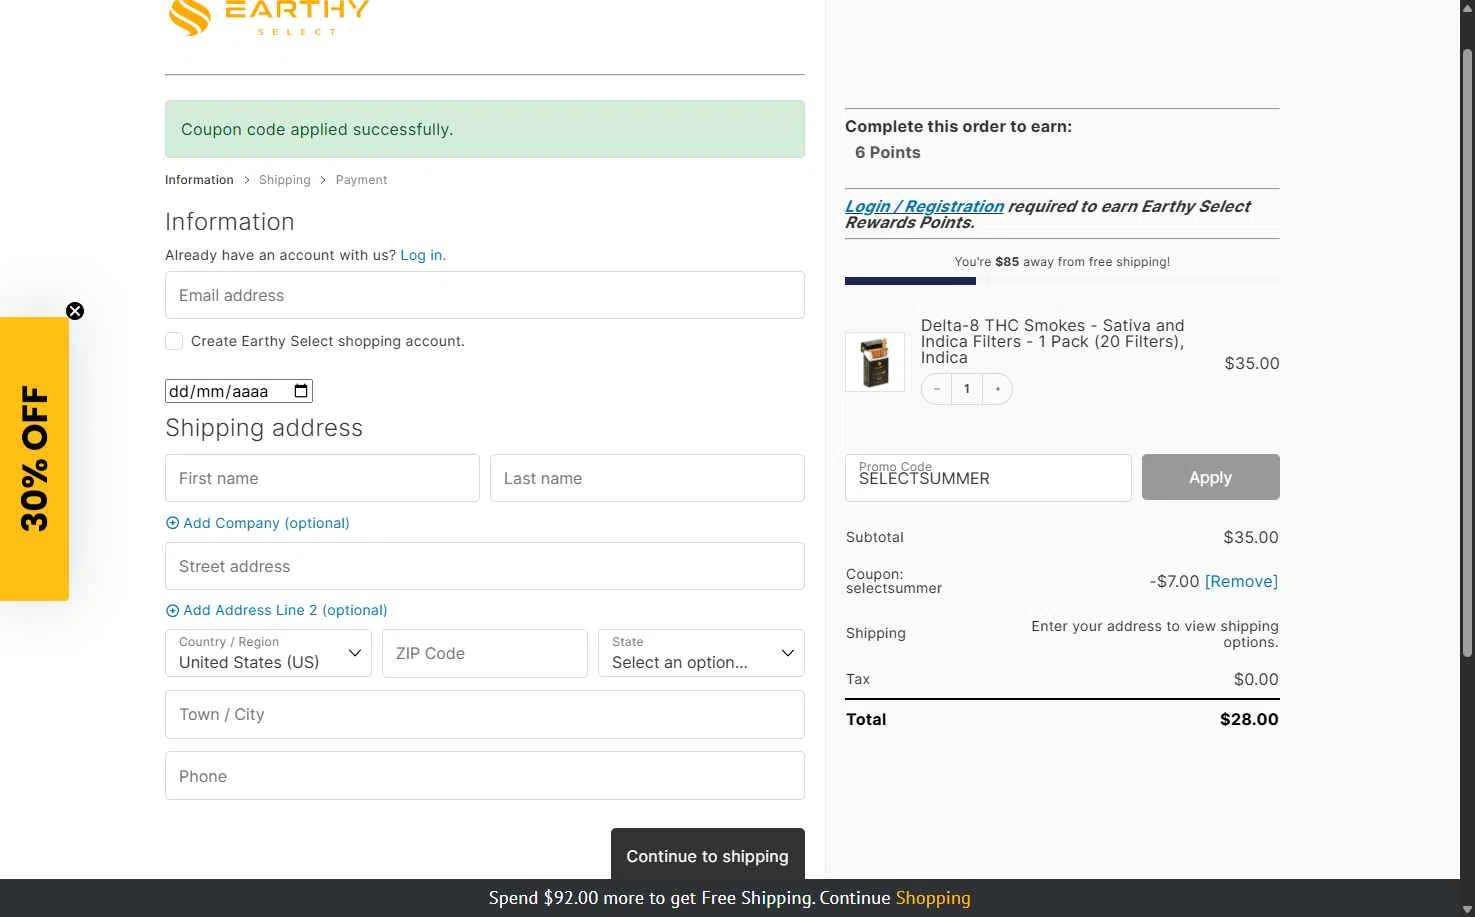Click the Coupon code applied successfully message

(x=485, y=129)
